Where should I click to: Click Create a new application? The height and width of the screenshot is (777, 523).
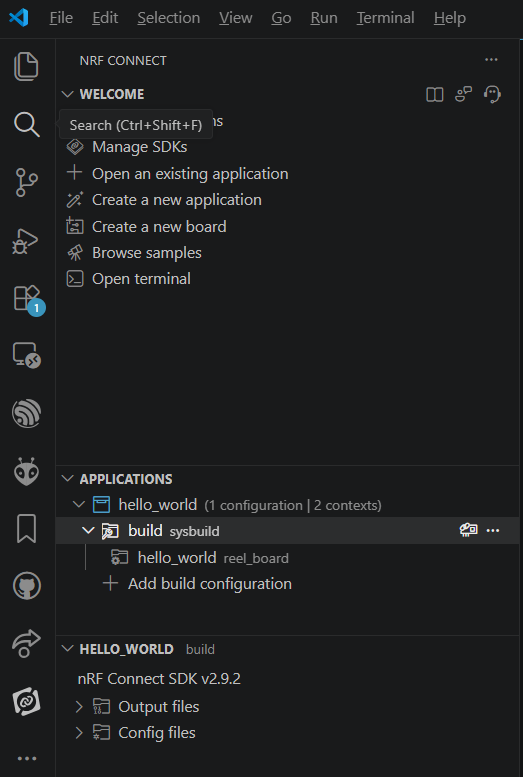pyautogui.click(x=176, y=200)
